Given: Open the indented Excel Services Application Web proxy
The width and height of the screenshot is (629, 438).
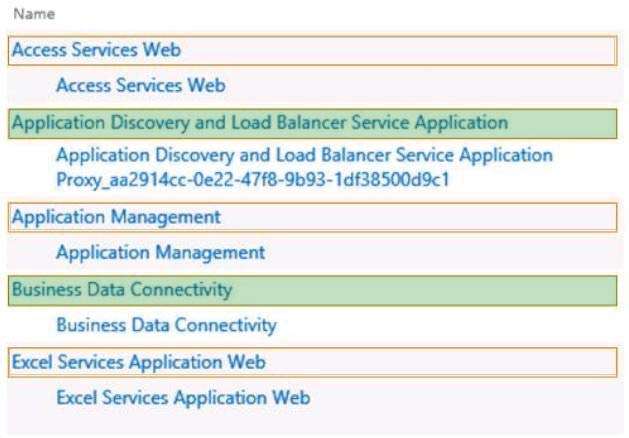Looking at the screenshot, I should (x=183, y=398).
